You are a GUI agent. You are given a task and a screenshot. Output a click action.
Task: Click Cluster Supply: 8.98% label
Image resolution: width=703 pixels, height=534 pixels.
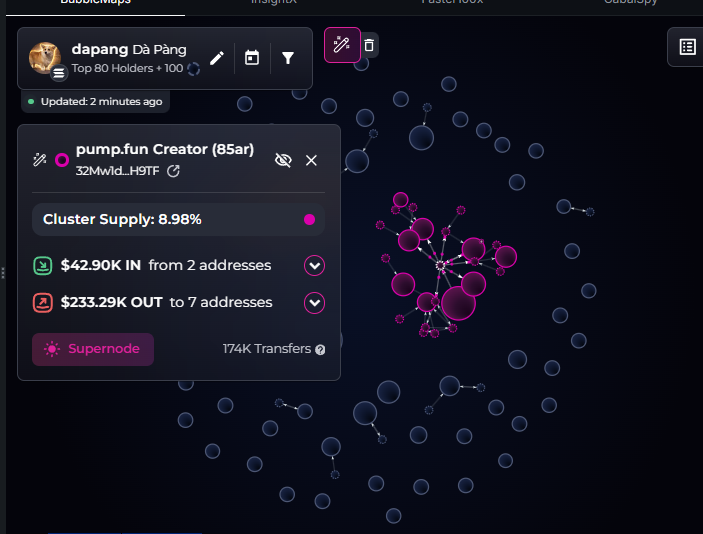click(122, 219)
